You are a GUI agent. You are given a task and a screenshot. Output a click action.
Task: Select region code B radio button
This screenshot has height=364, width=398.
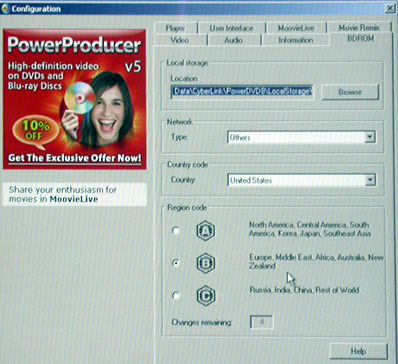coord(176,263)
